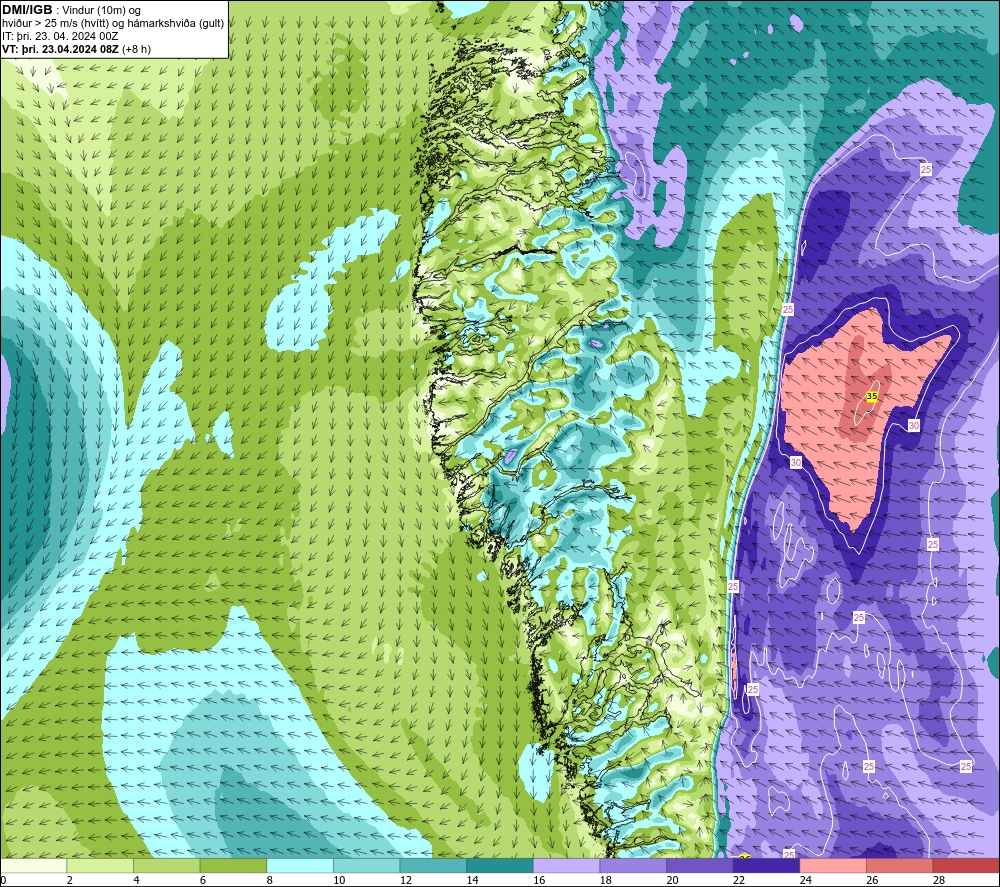Select the 0–2 m/s palest color swatch
Viewport: 1000px width, 887px height.
pyautogui.click(x=34, y=866)
